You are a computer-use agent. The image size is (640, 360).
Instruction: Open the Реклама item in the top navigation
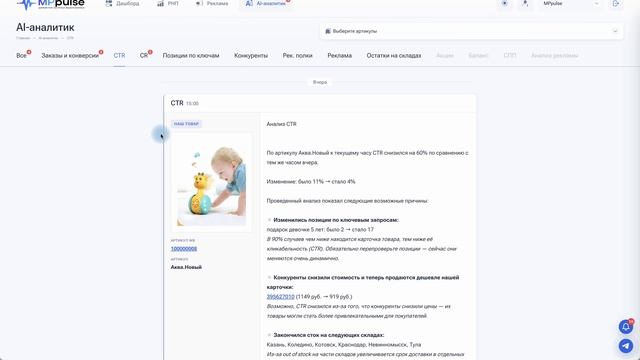tap(212, 3)
